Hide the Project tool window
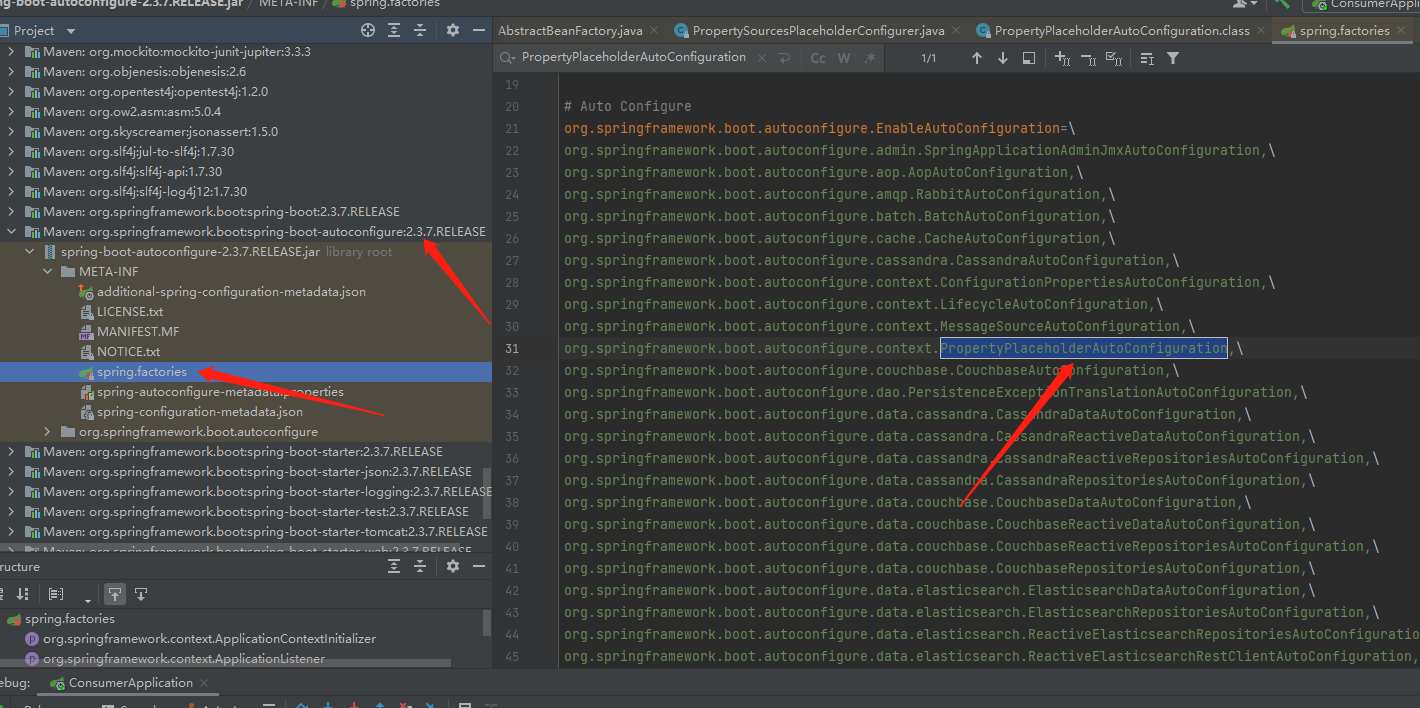Image resolution: width=1420 pixels, height=708 pixels. [478, 31]
